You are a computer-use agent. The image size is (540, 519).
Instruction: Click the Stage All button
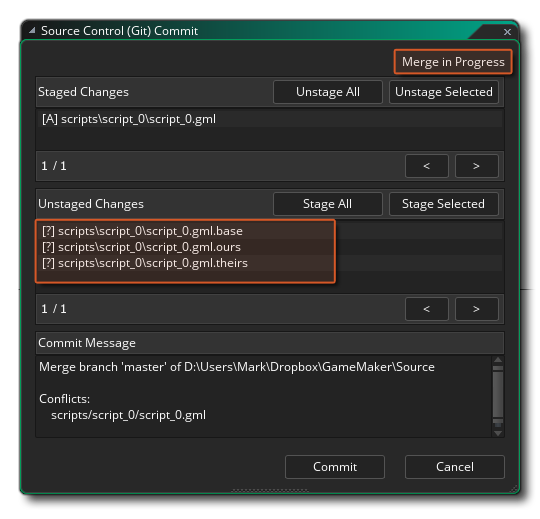pos(328,204)
